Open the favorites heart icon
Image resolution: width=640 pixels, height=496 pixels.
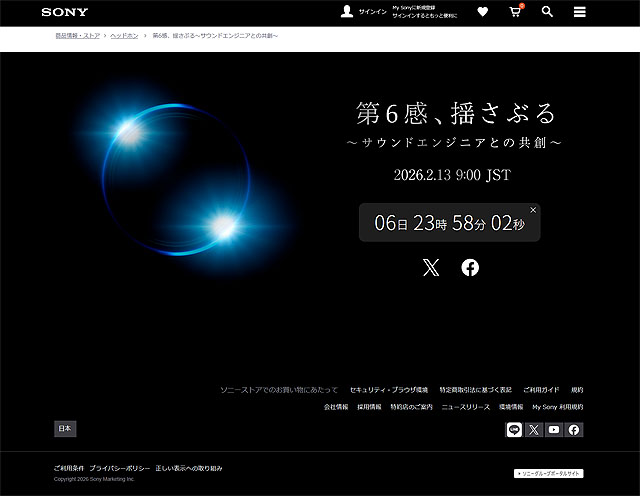[x=483, y=12]
